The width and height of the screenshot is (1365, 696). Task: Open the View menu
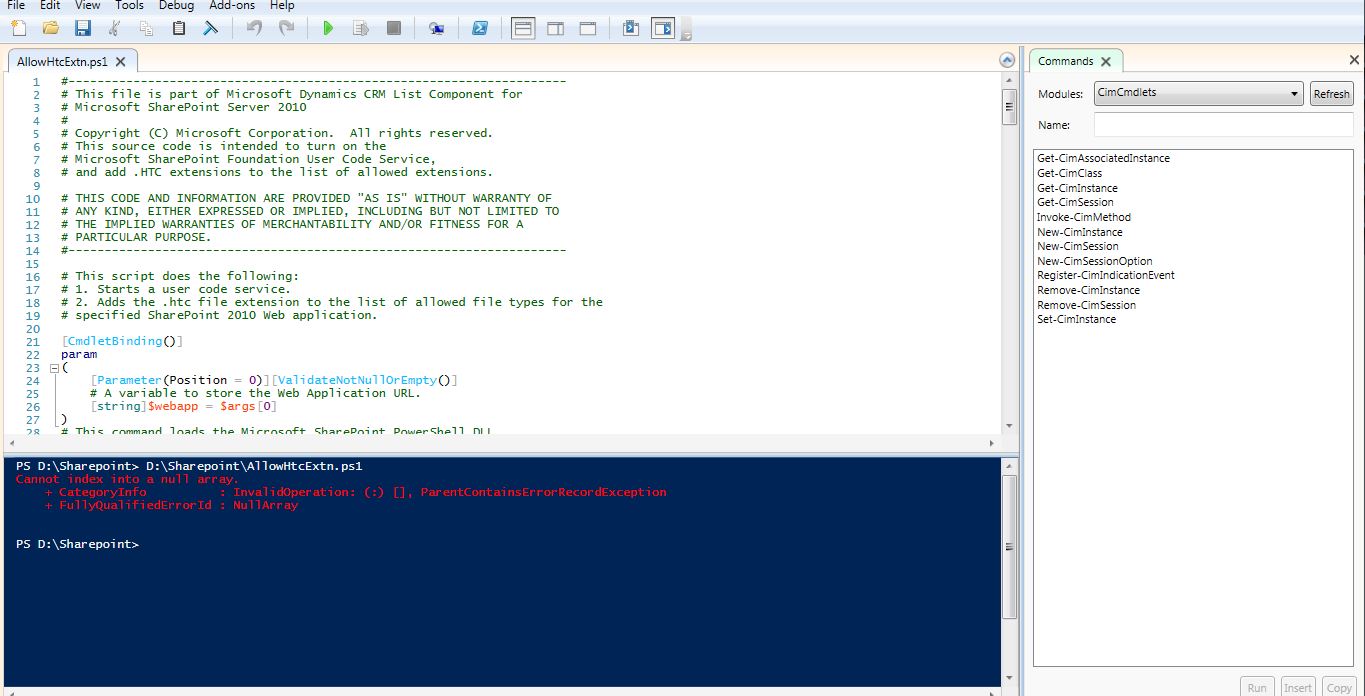coord(87,5)
